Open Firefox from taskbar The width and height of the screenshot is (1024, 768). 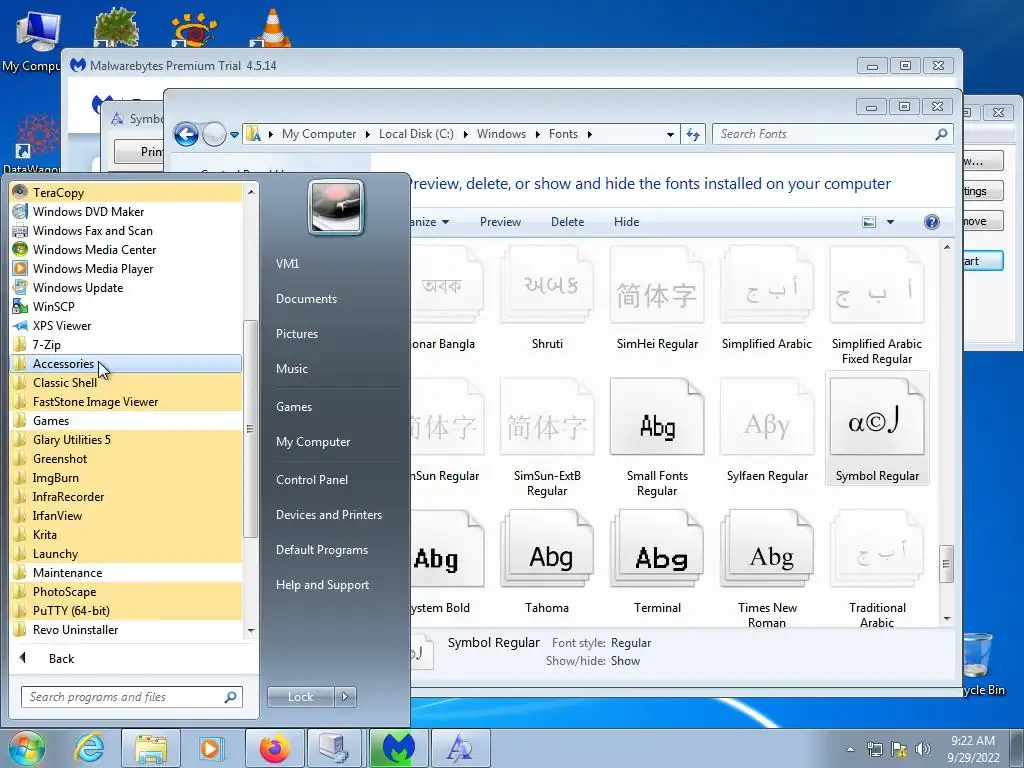tap(274, 748)
